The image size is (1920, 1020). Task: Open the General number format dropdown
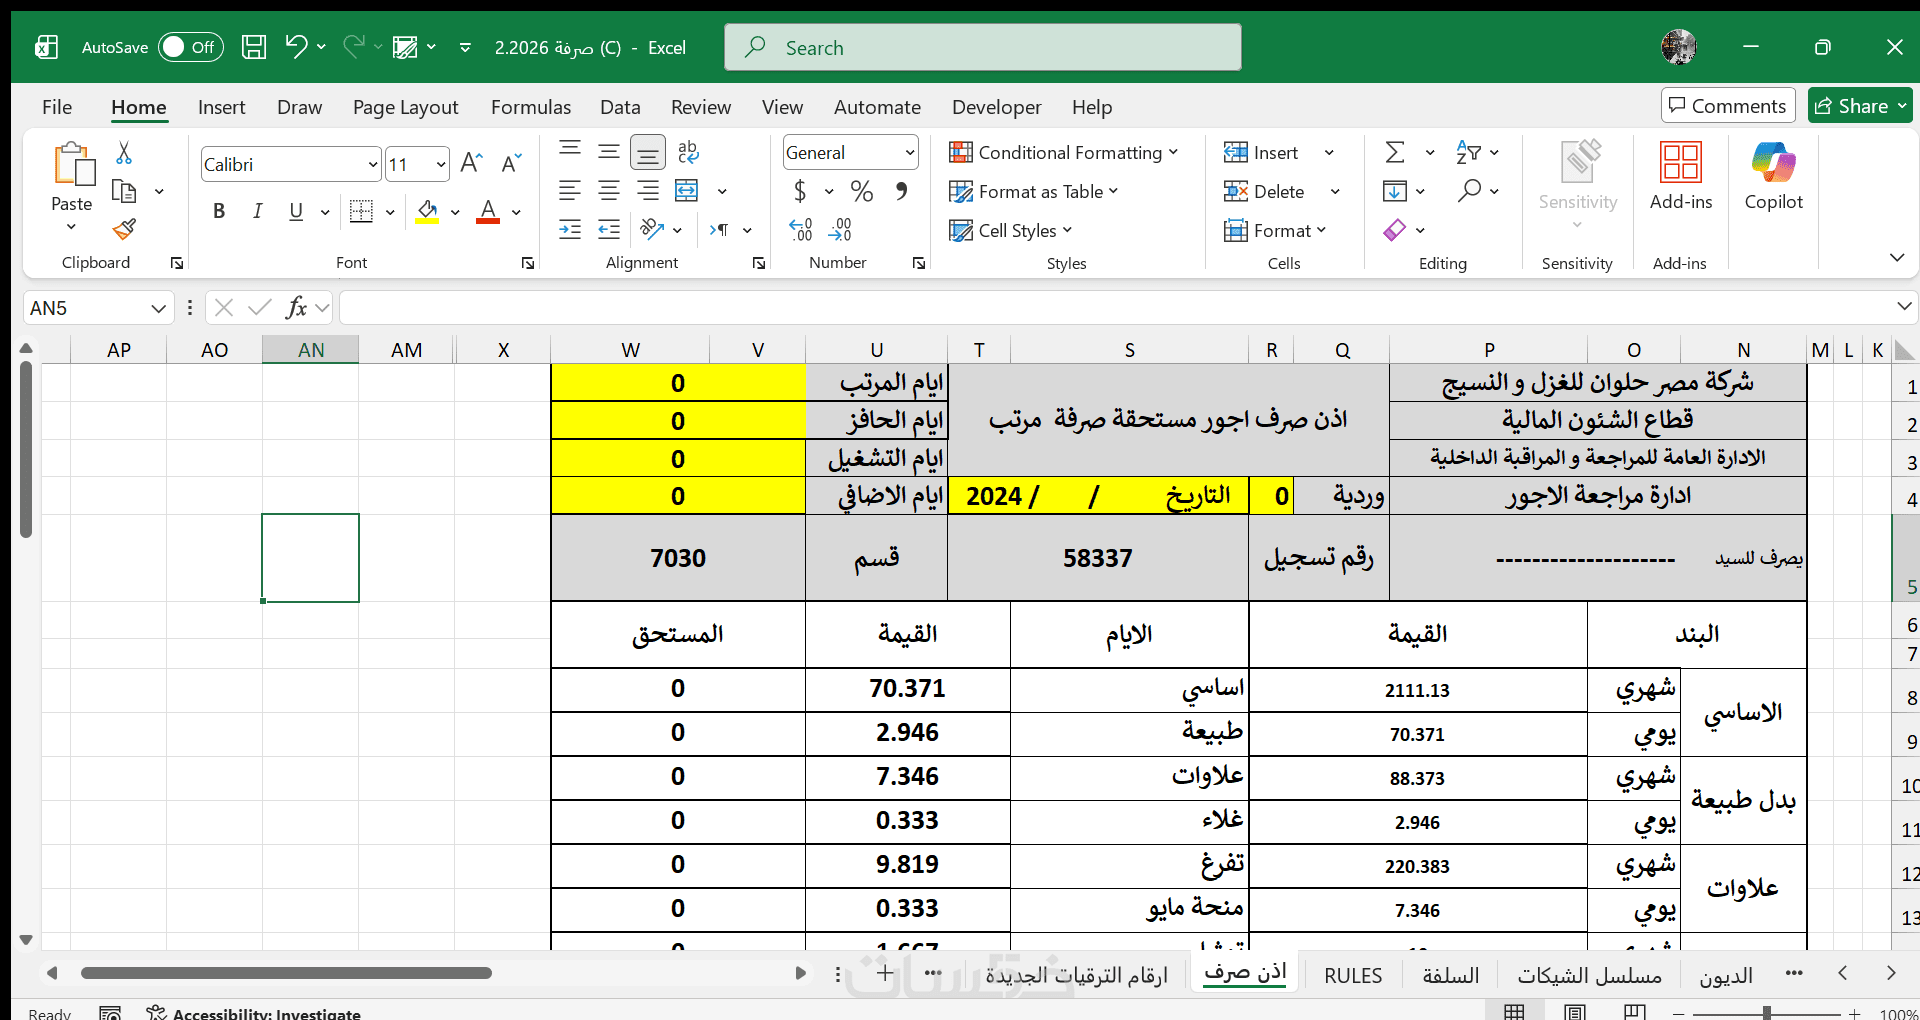909,152
